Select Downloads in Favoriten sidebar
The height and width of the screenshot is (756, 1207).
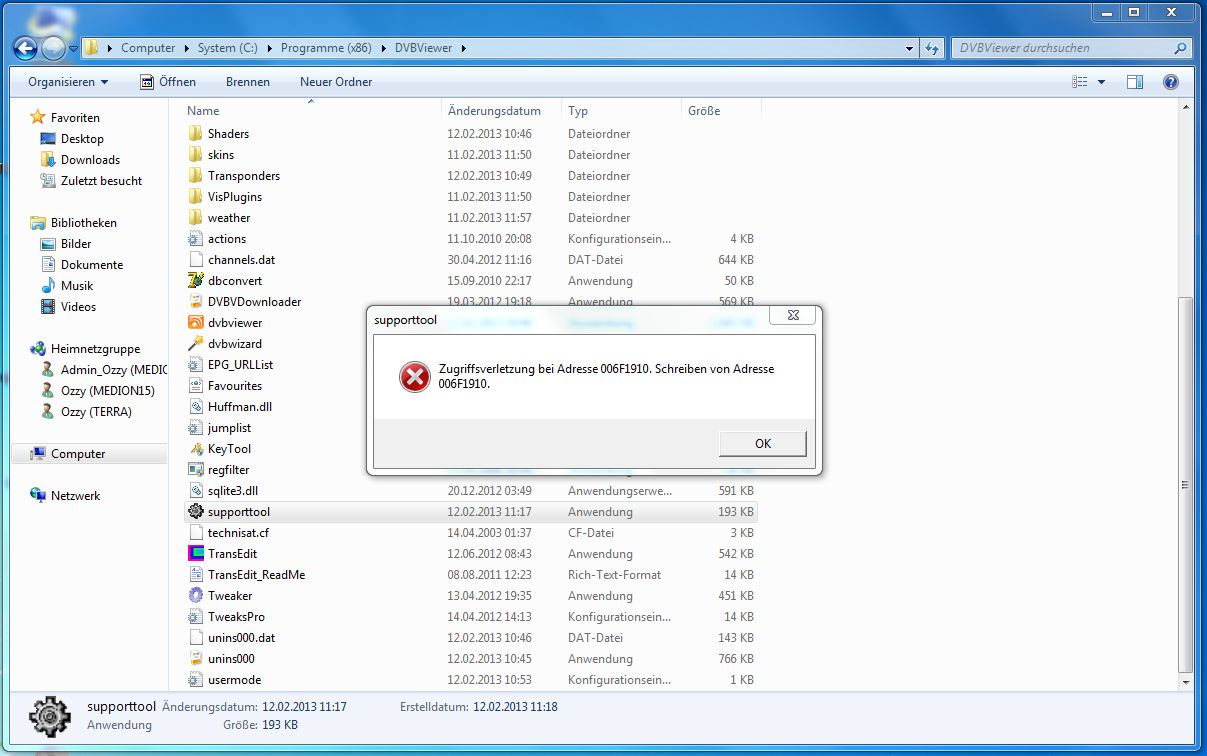coord(90,160)
